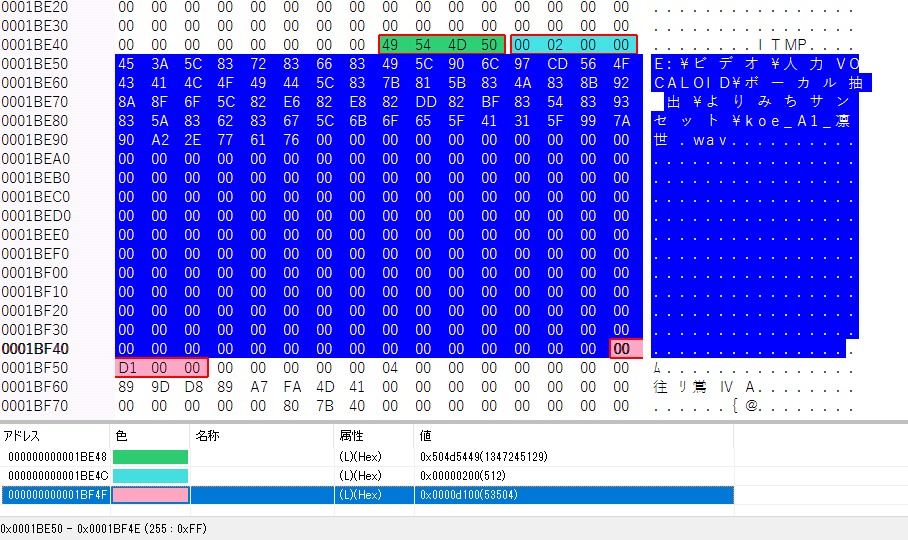Click the decoded text 世.wav

691,140
